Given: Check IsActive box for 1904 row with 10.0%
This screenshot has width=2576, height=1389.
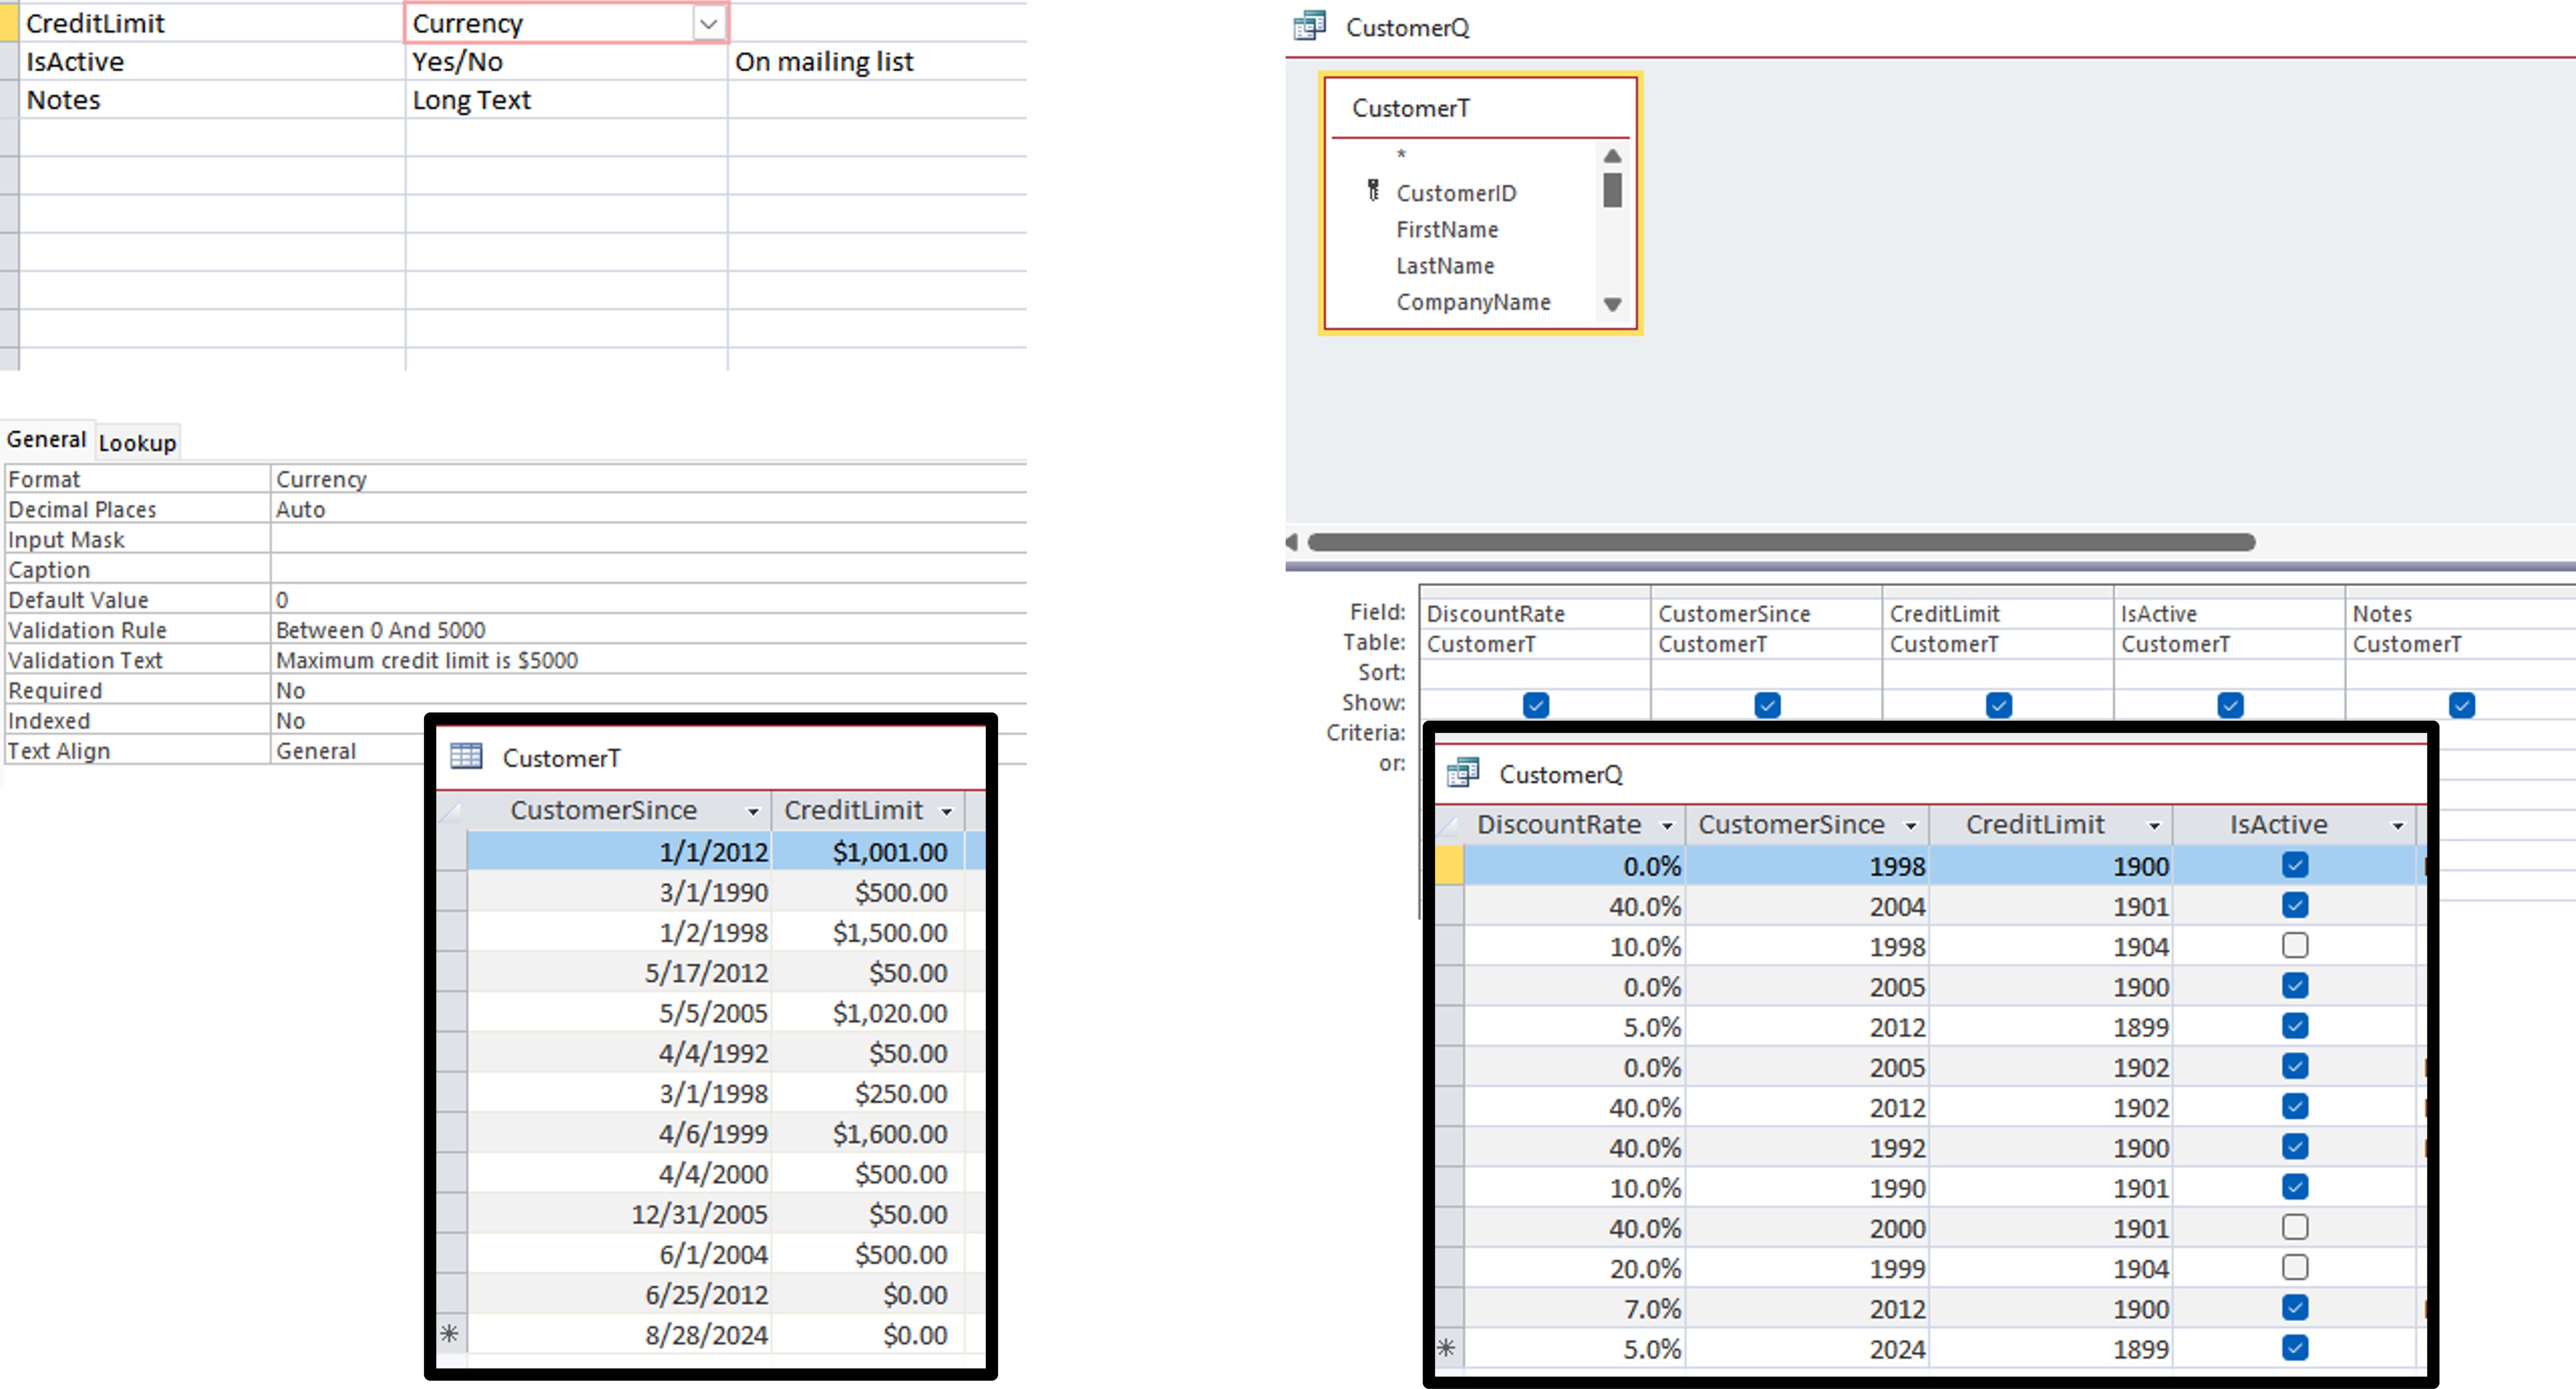Looking at the screenshot, I should (x=2294, y=945).
